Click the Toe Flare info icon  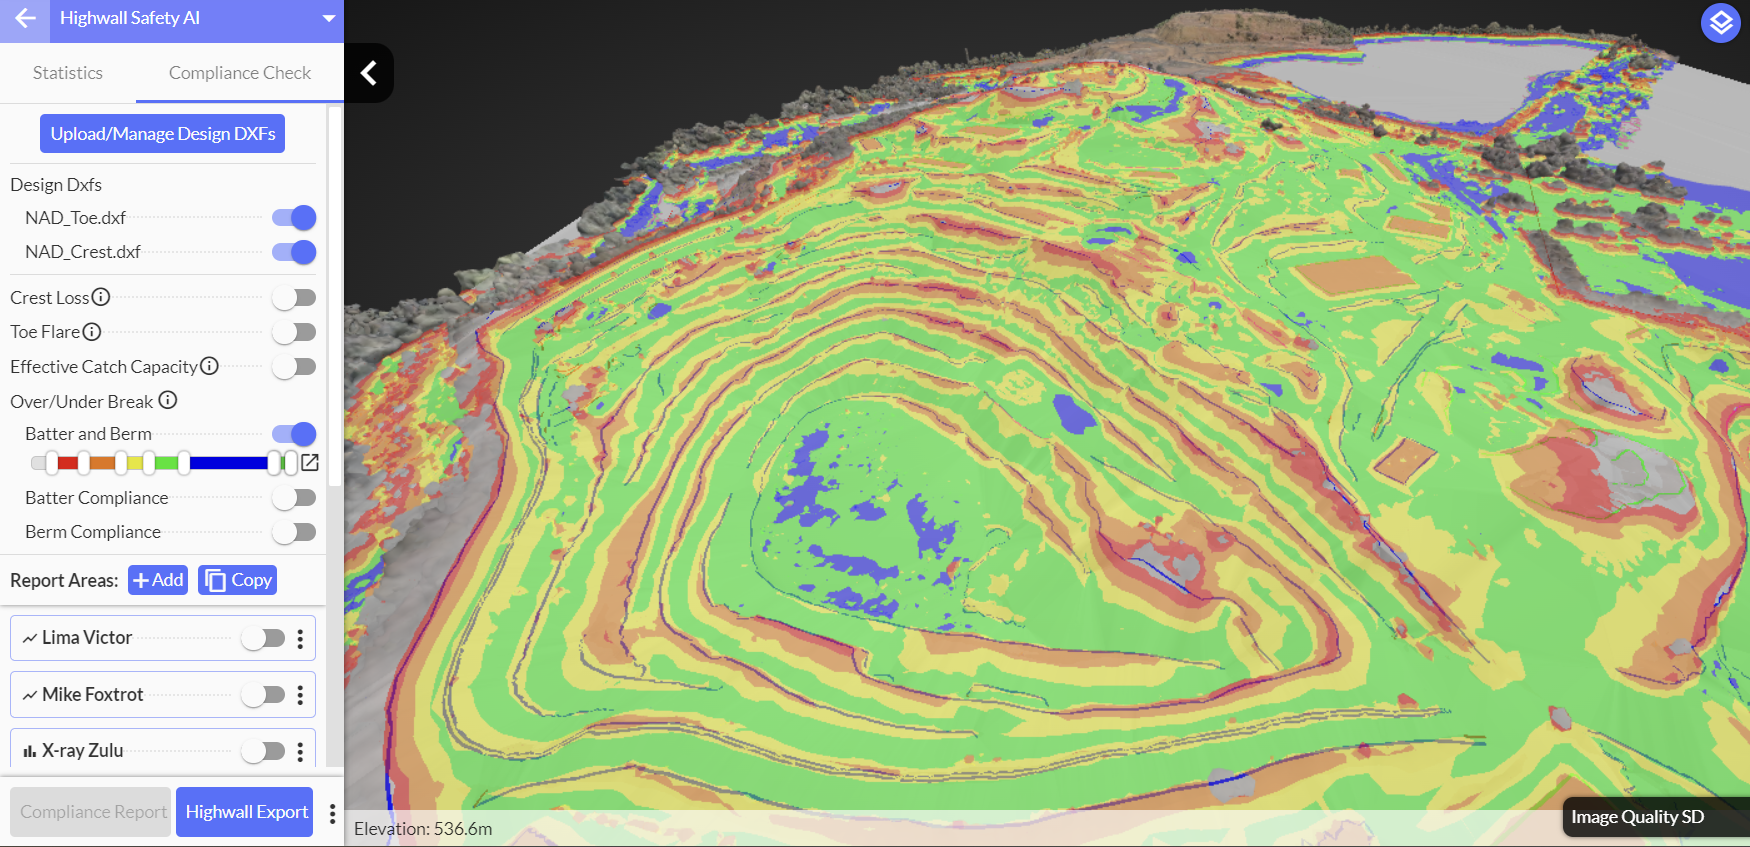92,331
